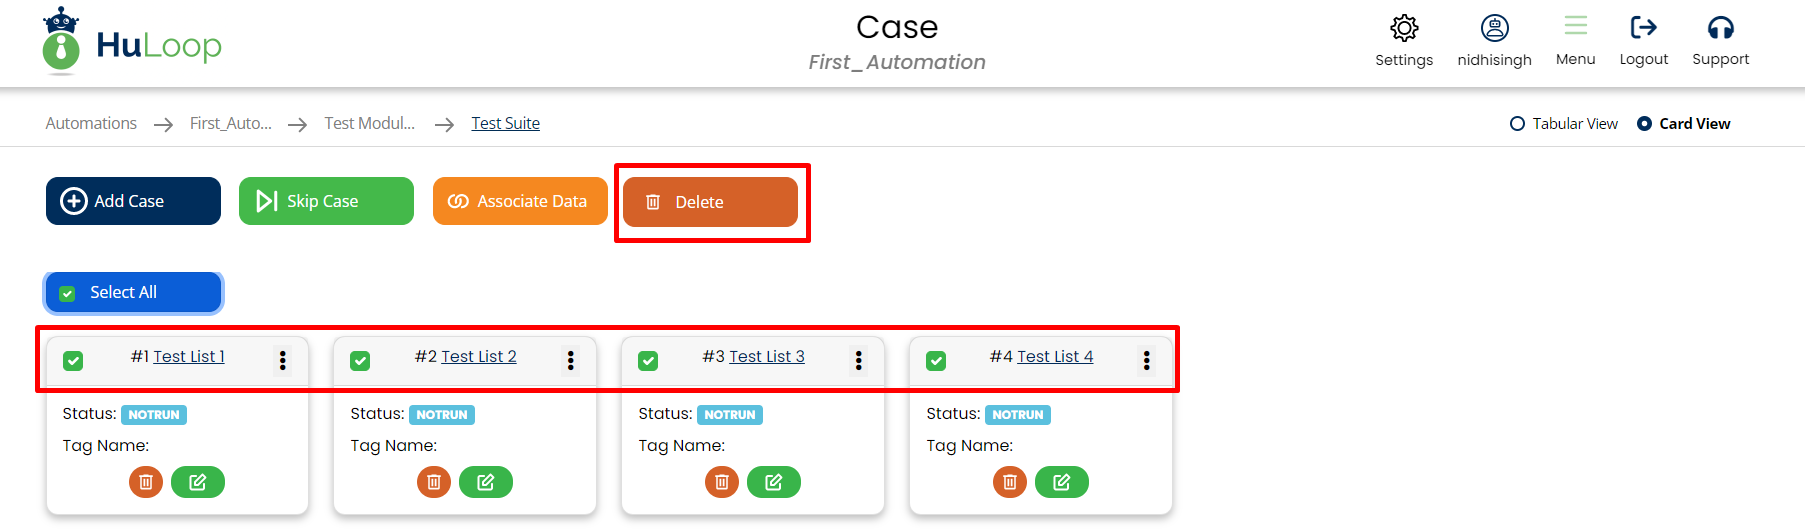Click trash icon on Test List 4 card
Screen dimensions: 1805x531
click(1010, 482)
